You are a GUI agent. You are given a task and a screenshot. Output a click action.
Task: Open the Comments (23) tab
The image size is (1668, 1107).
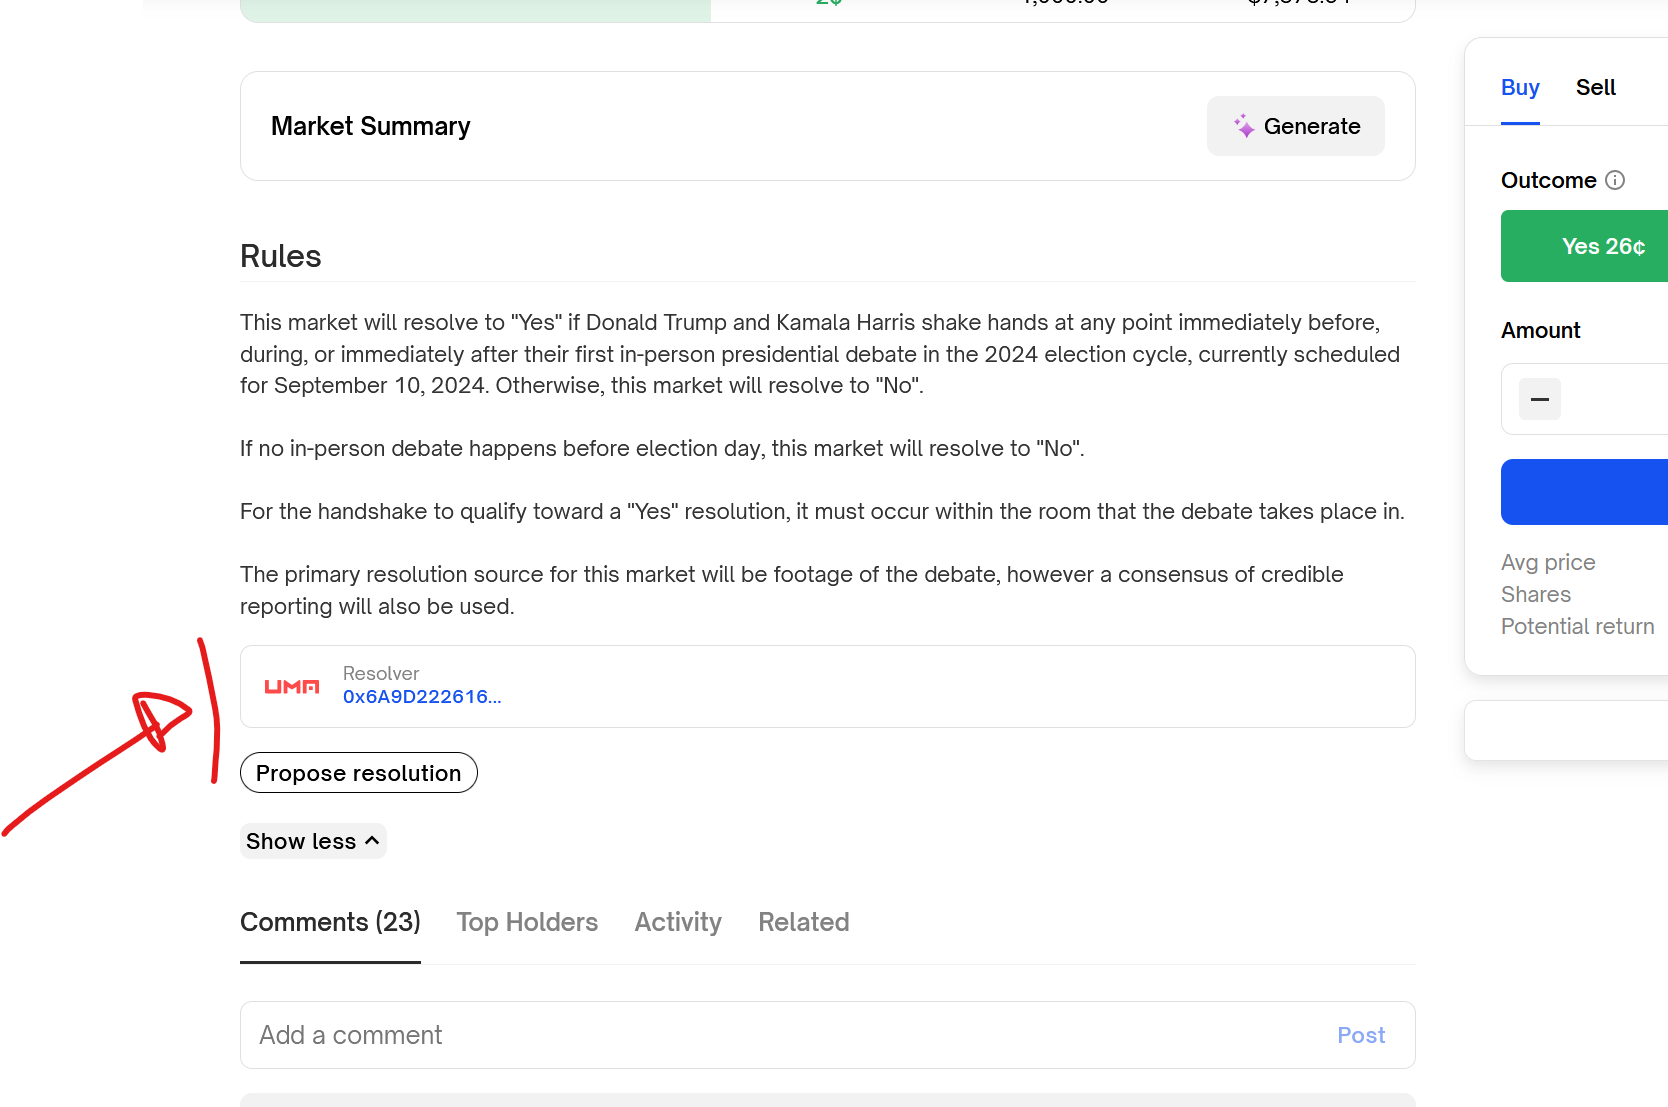coord(330,922)
